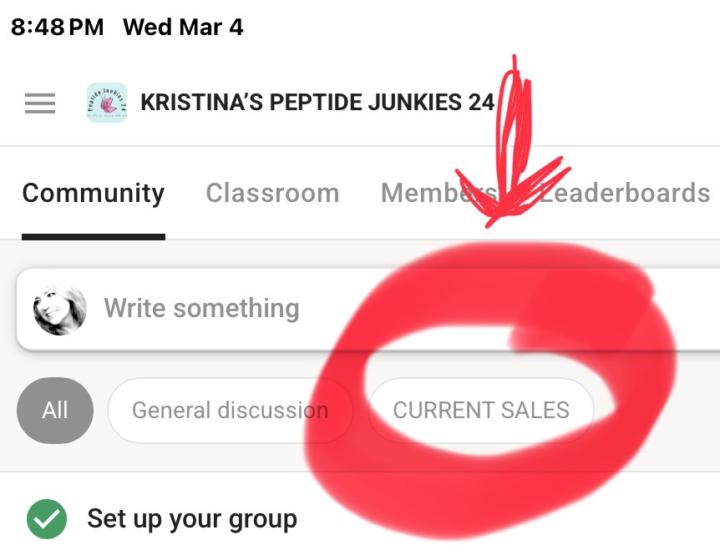Image resolution: width=720 pixels, height=555 pixels.
Task: Click the profile avatar in post box
Action: tap(60, 308)
